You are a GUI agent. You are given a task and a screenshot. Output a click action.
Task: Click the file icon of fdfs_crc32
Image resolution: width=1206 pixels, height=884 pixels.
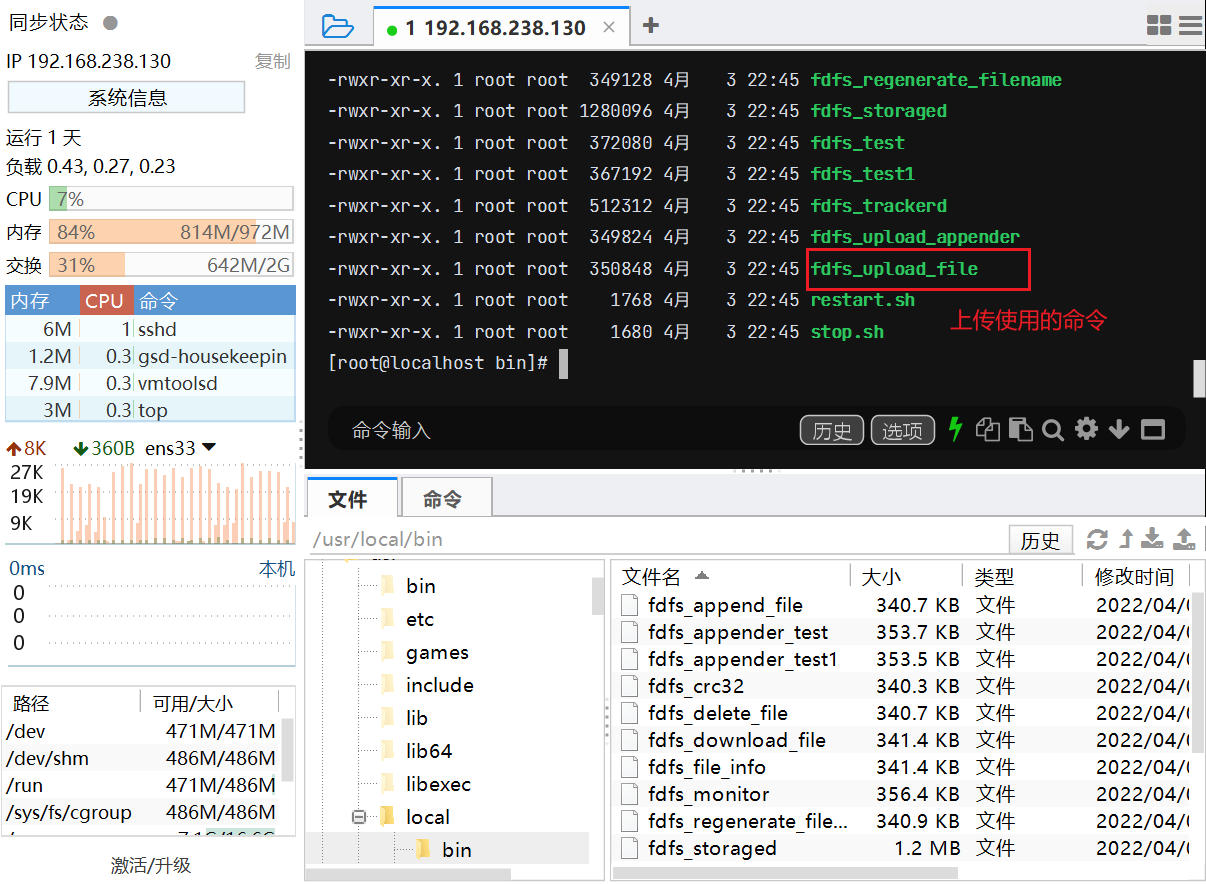[x=629, y=686]
